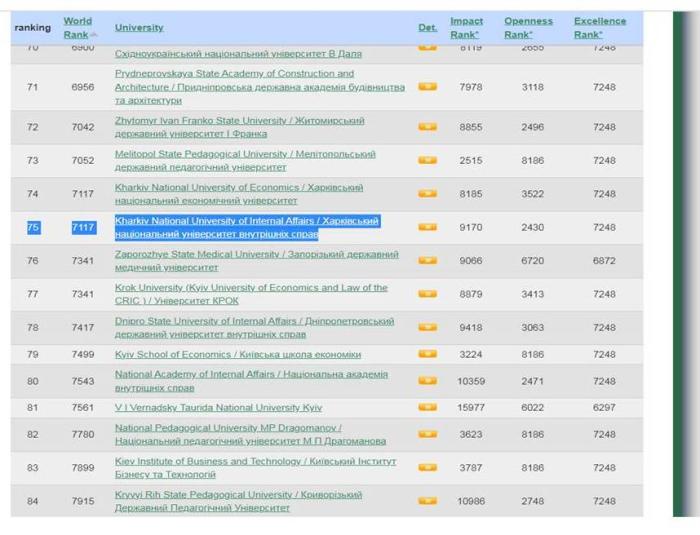The image size is (700, 535).
Task: Click details icon for Zhytomyr Ivan Franko University
Action: click(x=427, y=127)
